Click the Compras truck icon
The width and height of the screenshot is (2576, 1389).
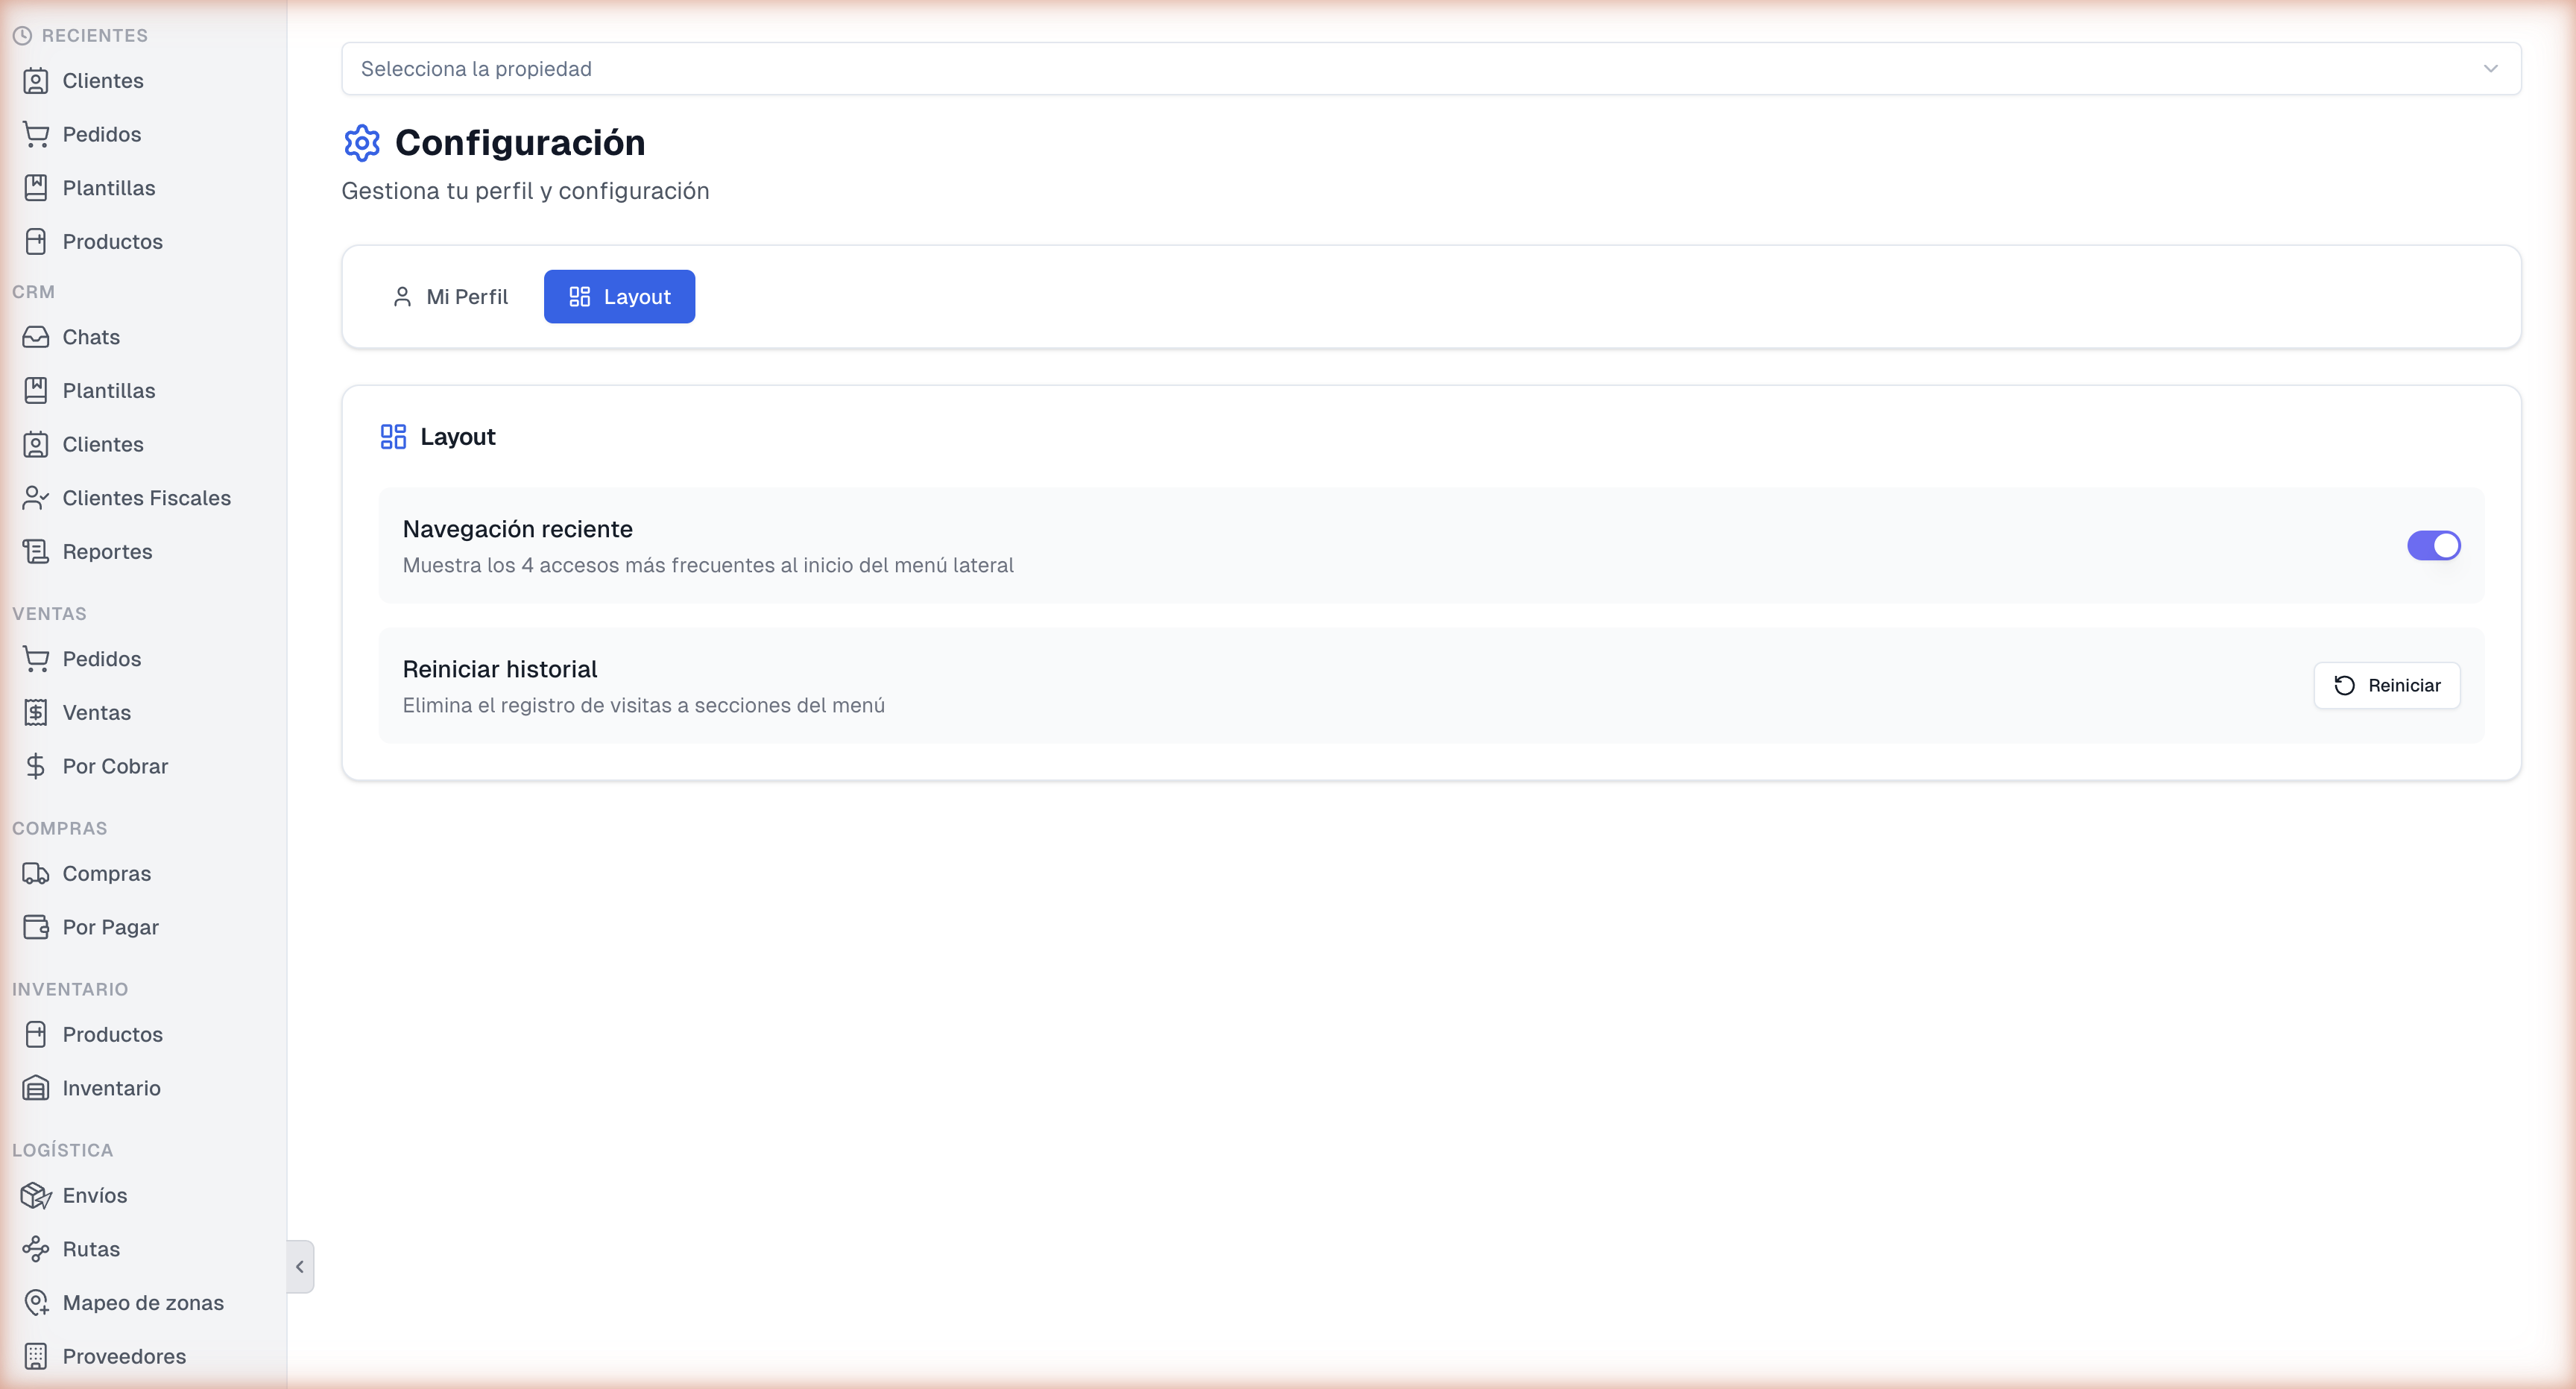click(x=36, y=874)
